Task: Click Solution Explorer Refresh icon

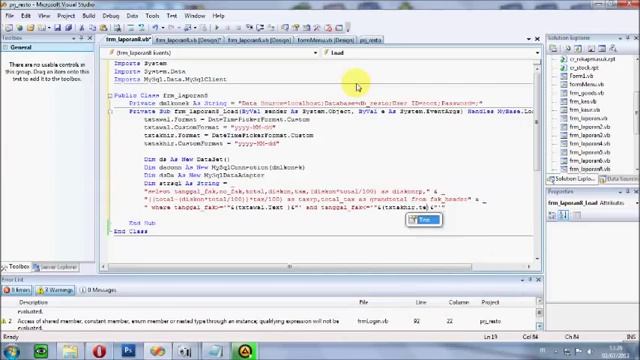Action: point(578,49)
